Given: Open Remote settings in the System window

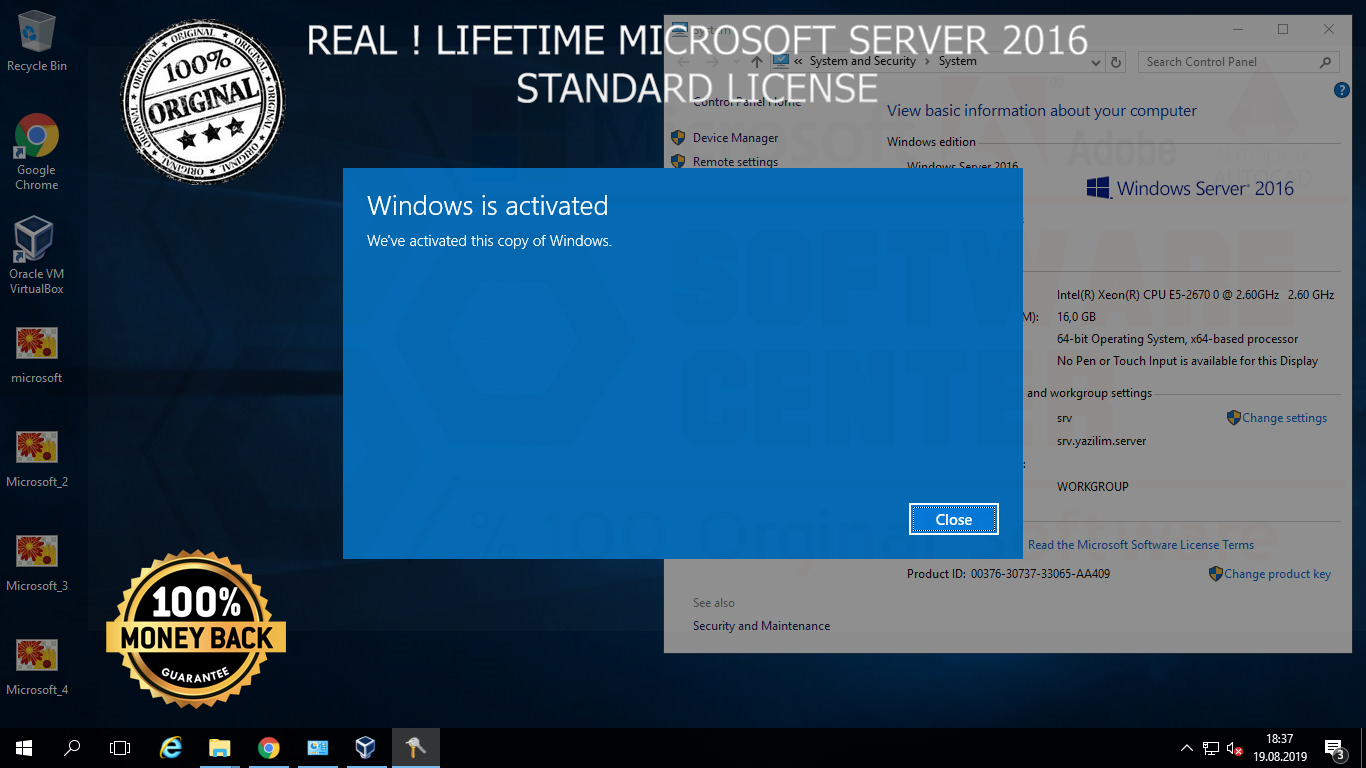Looking at the screenshot, I should 735,162.
